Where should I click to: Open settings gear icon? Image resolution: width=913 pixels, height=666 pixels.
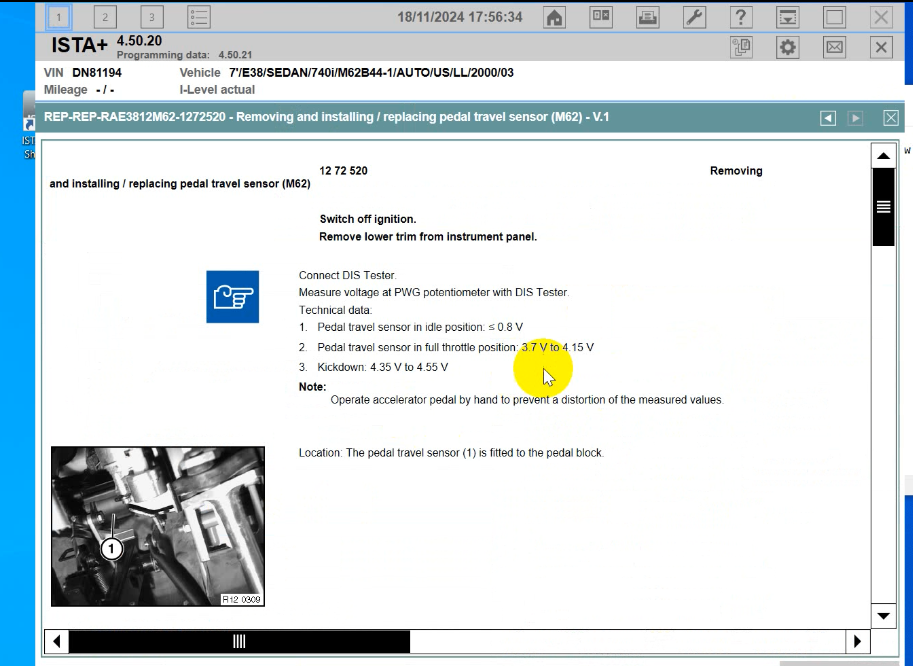[x=787, y=47]
